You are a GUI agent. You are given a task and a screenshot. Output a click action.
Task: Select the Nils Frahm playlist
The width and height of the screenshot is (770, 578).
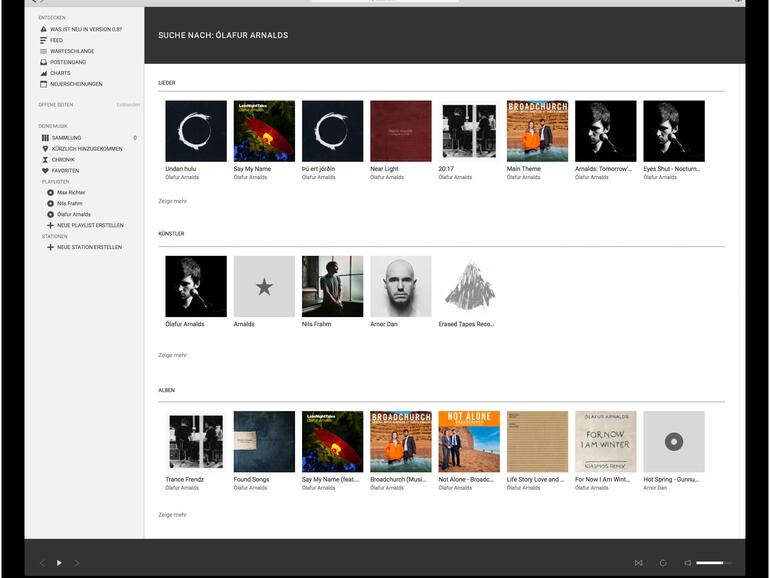click(69, 203)
